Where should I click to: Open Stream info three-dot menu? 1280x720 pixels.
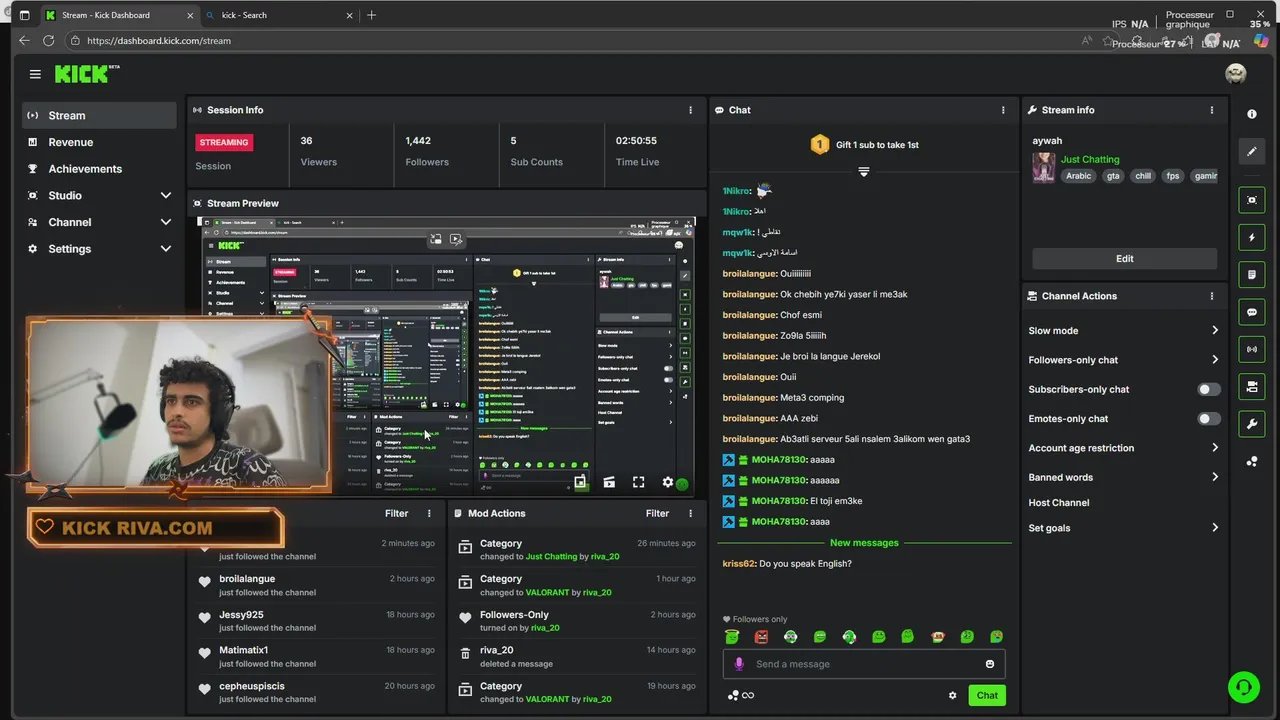1211,110
